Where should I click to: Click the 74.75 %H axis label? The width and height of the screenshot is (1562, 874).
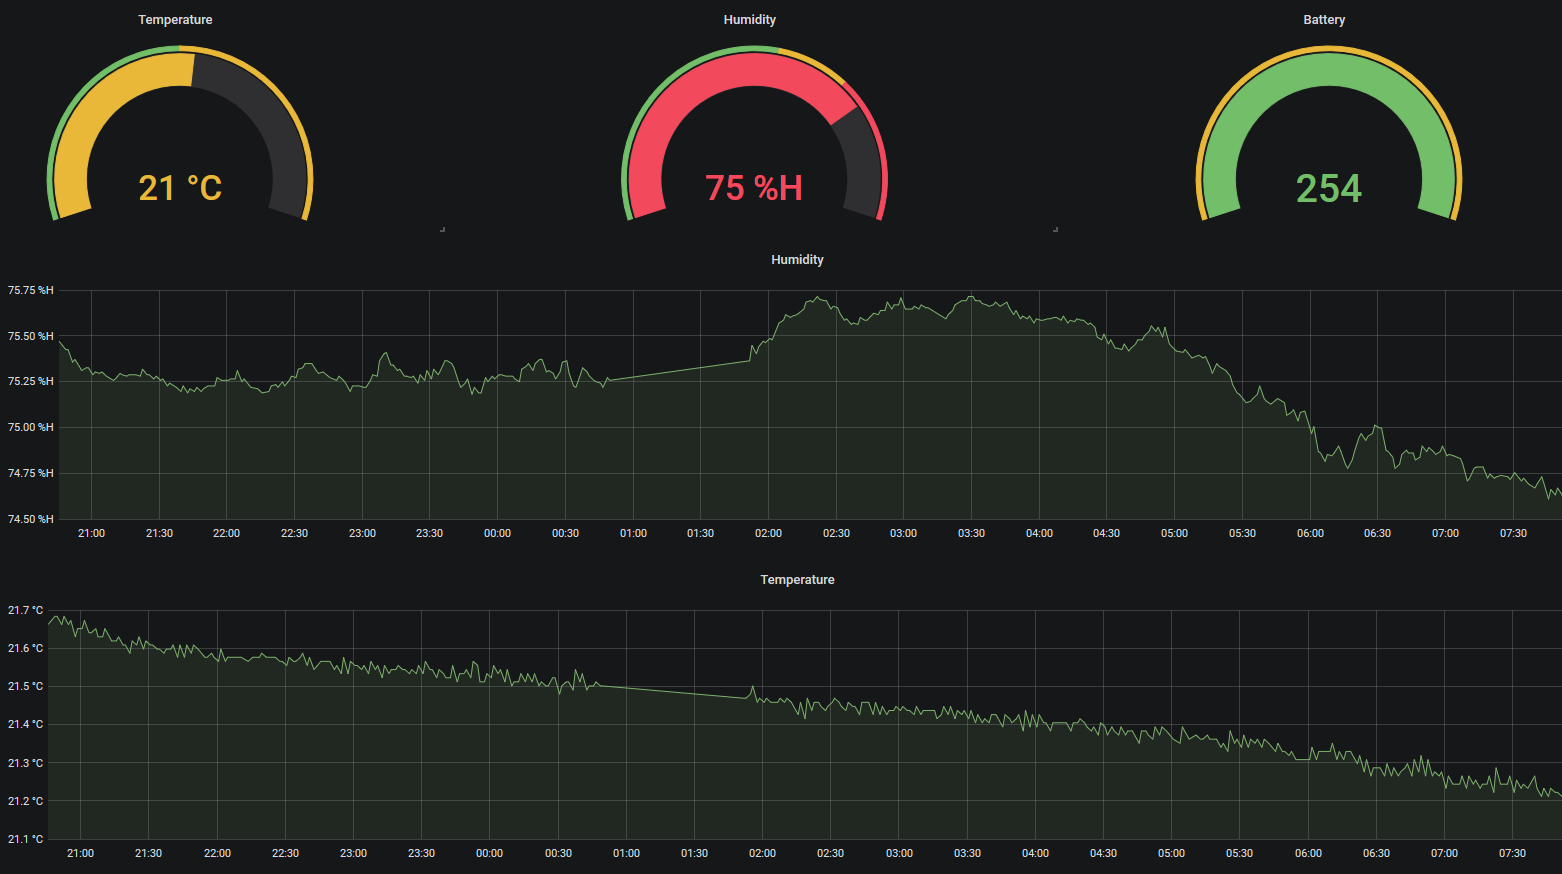pyautogui.click(x=31, y=473)
